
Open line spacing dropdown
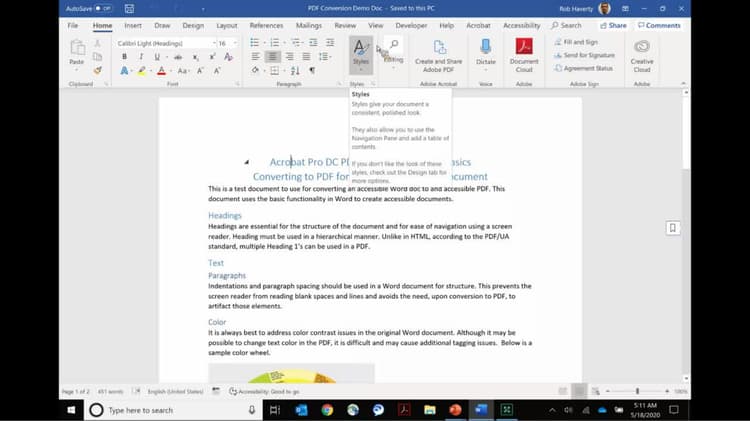331,57
